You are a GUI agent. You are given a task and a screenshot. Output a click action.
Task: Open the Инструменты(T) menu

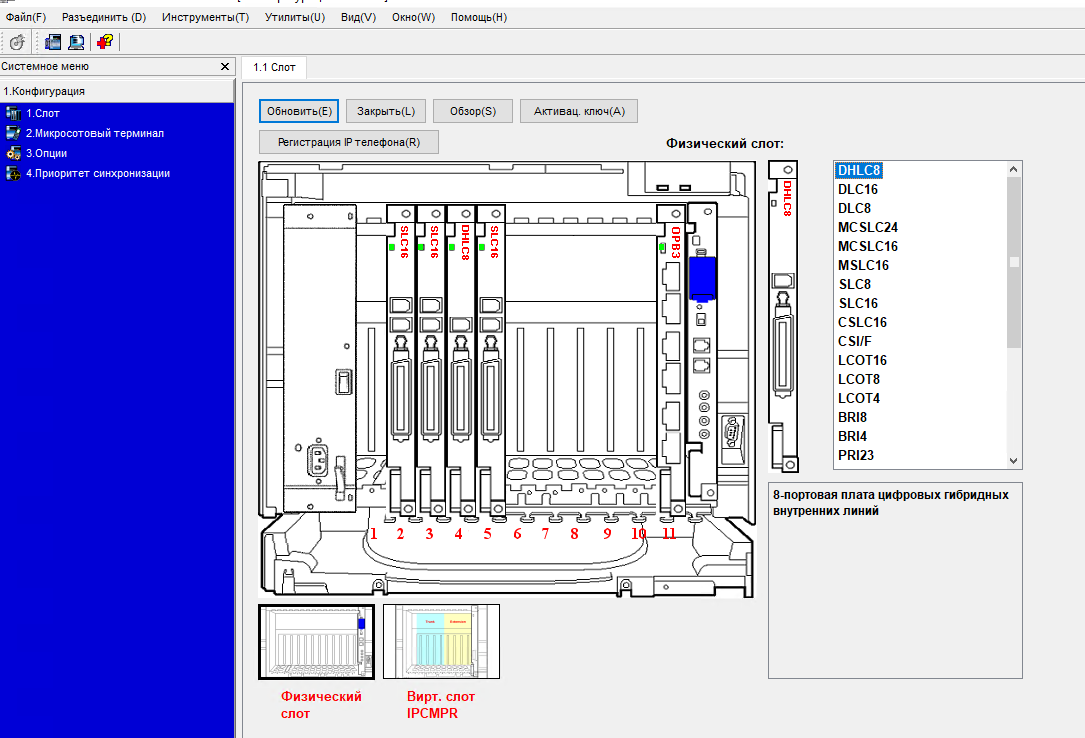point(206,17)
